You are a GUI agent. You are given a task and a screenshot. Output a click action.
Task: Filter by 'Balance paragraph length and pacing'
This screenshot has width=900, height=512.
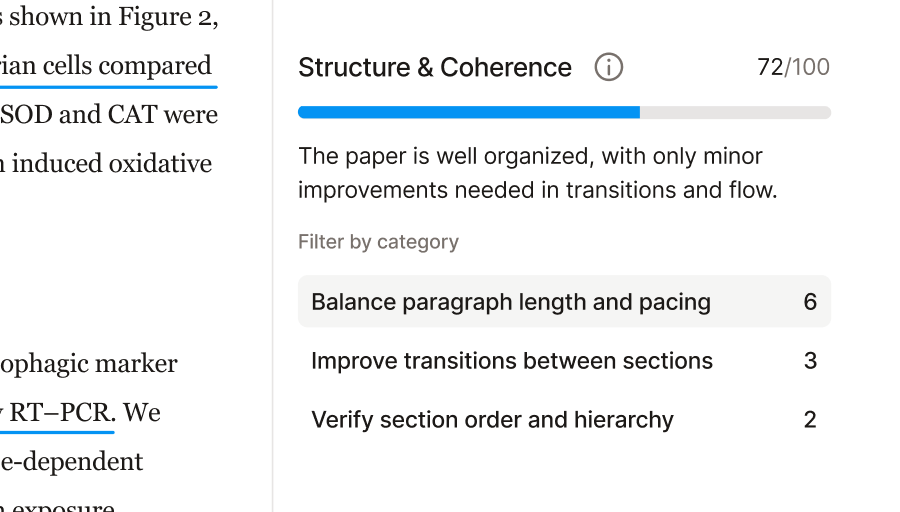pos(511,302)
